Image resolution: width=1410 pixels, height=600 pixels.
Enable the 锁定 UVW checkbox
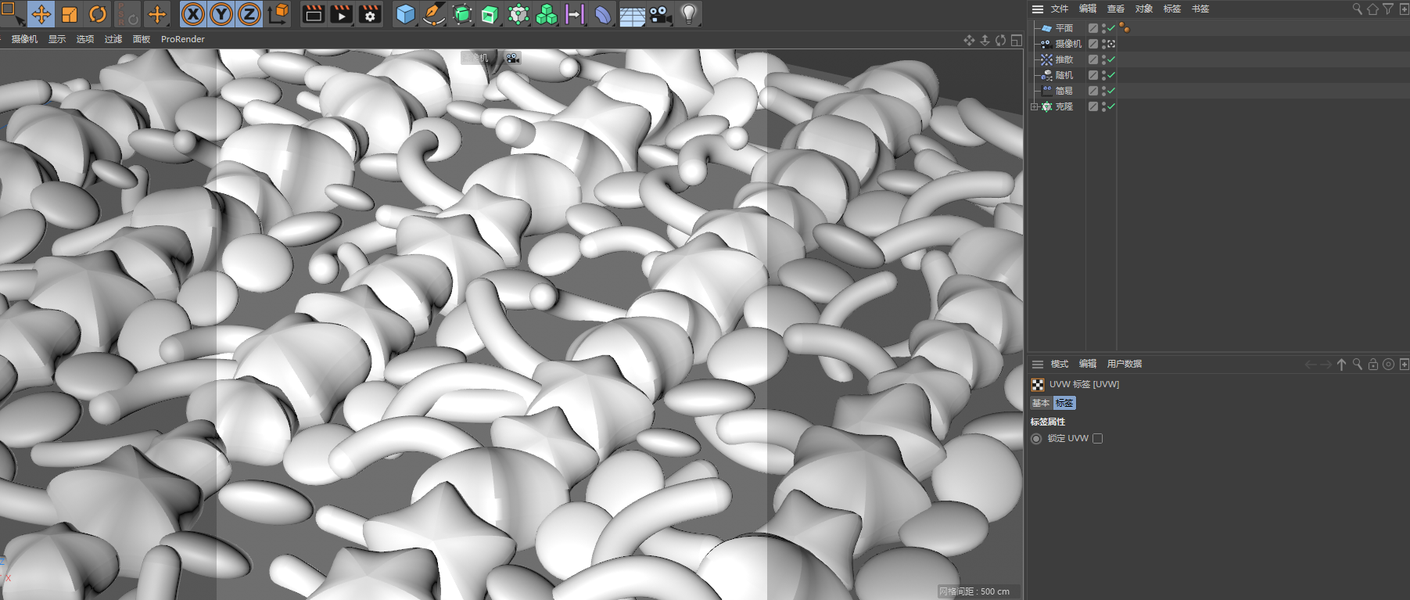pos(1097,438)
